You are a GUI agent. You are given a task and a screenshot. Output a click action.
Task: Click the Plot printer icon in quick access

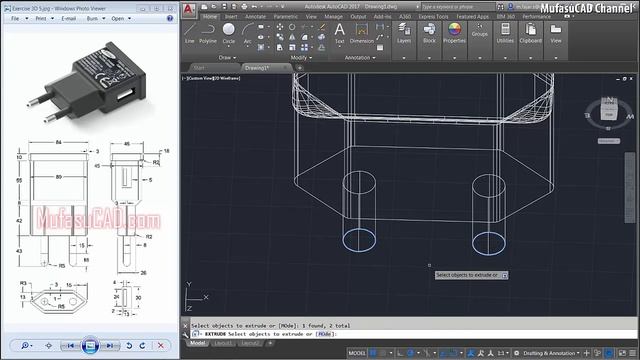point(244,7)
